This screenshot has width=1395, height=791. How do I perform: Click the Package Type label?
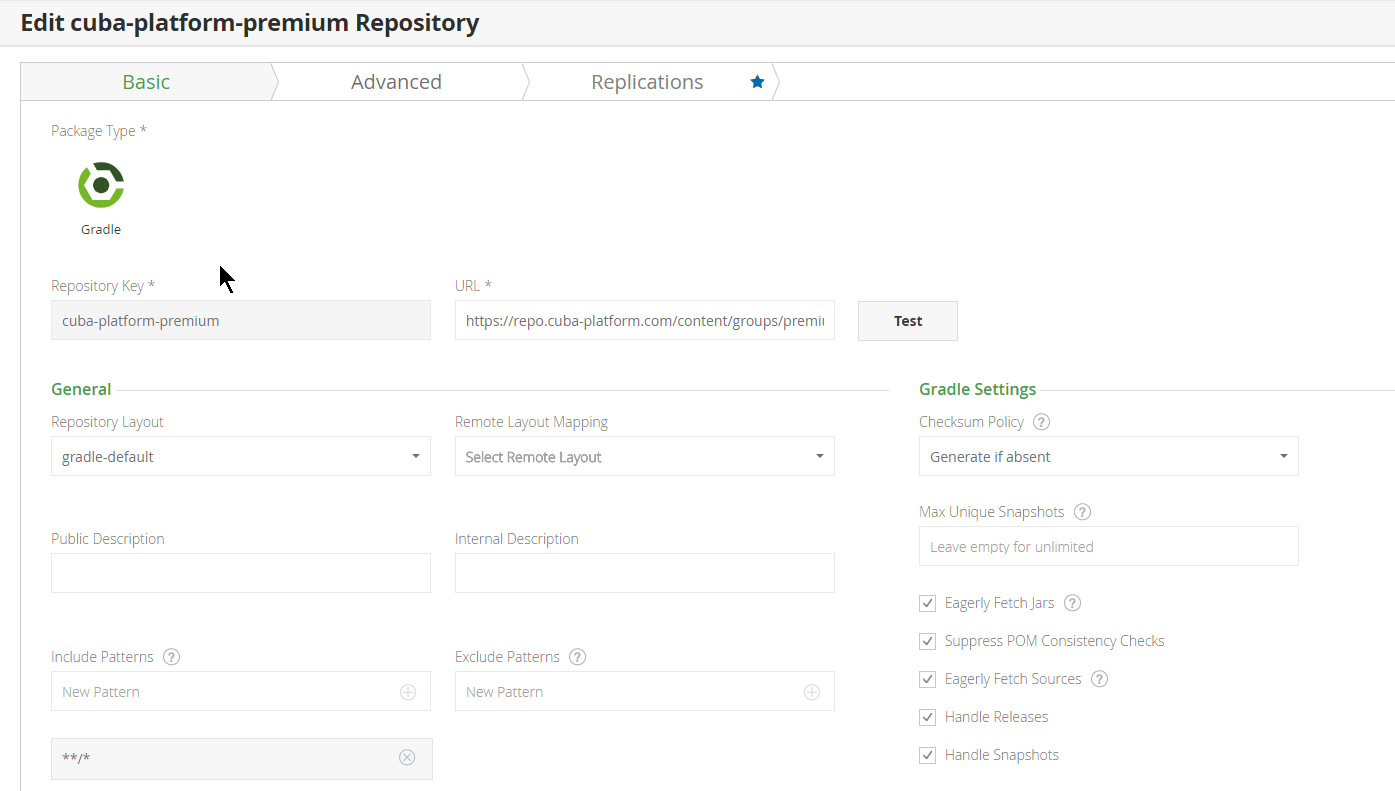point(99,131)
